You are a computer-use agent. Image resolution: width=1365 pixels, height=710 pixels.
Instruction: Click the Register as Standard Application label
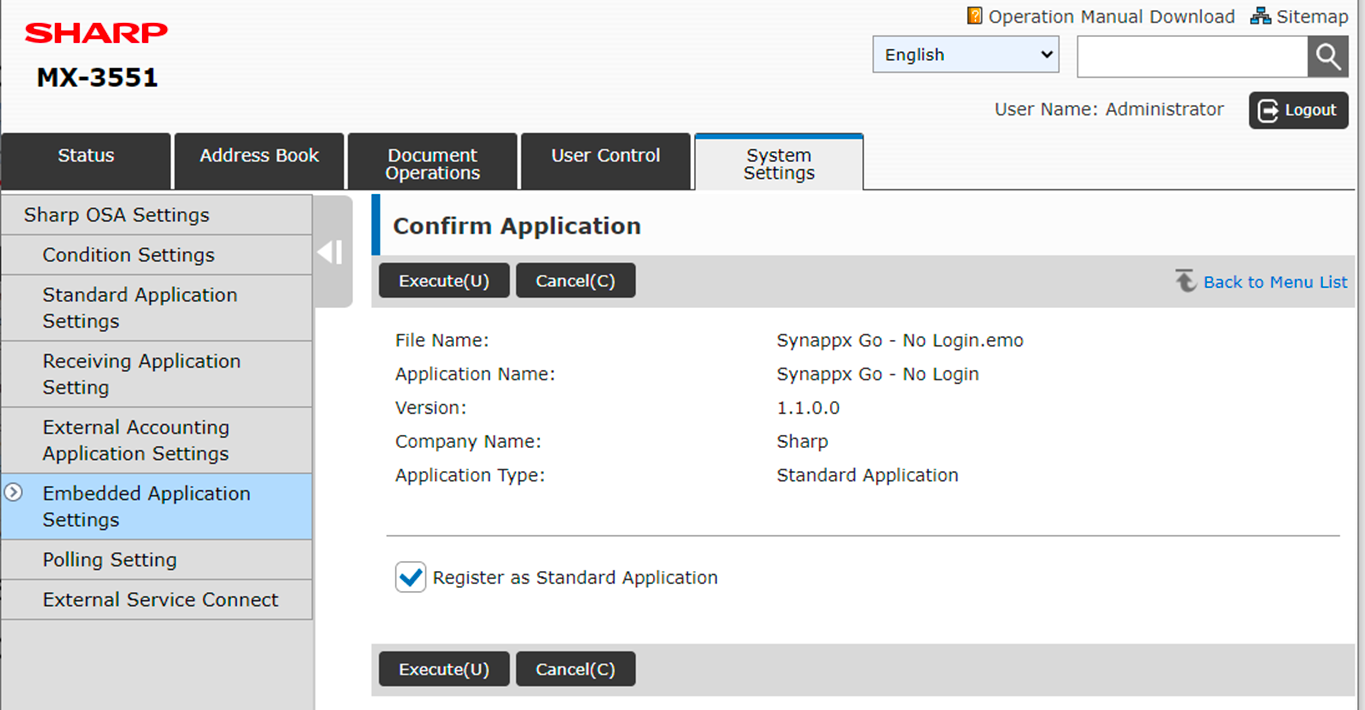(575, 577)
